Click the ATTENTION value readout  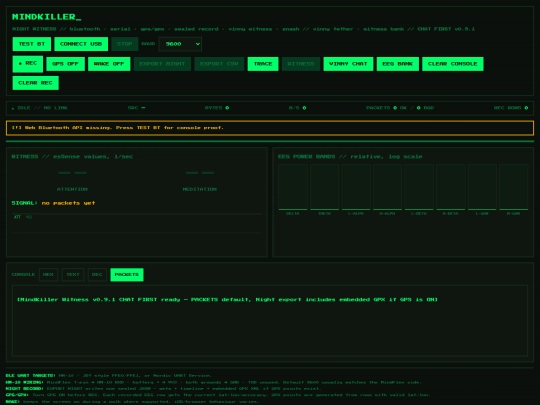72,173
